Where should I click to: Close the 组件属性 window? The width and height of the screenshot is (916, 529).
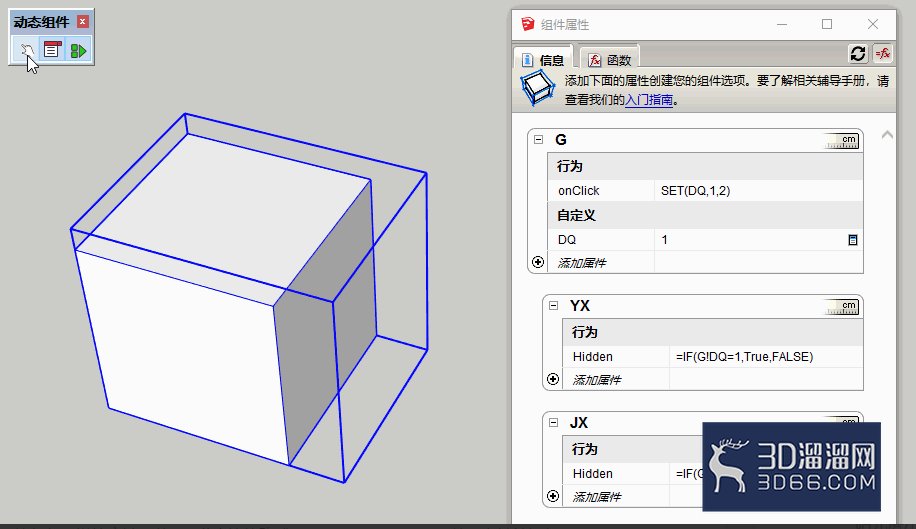coord(873,24)
